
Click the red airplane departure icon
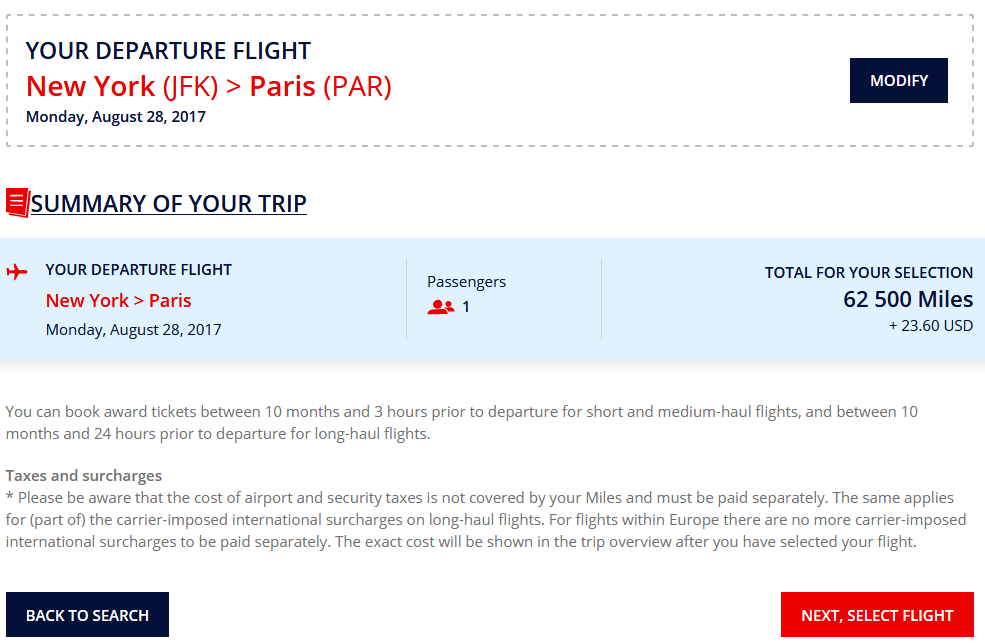pos(17,272)
